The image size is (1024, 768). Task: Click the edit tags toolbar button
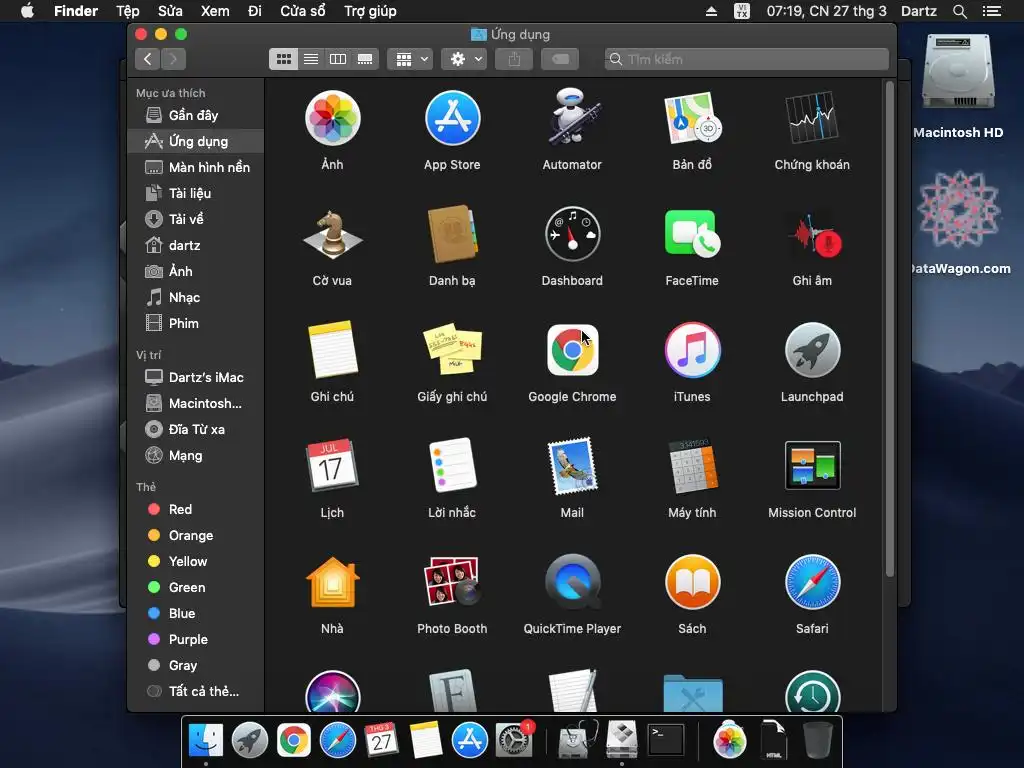[560, 59]
